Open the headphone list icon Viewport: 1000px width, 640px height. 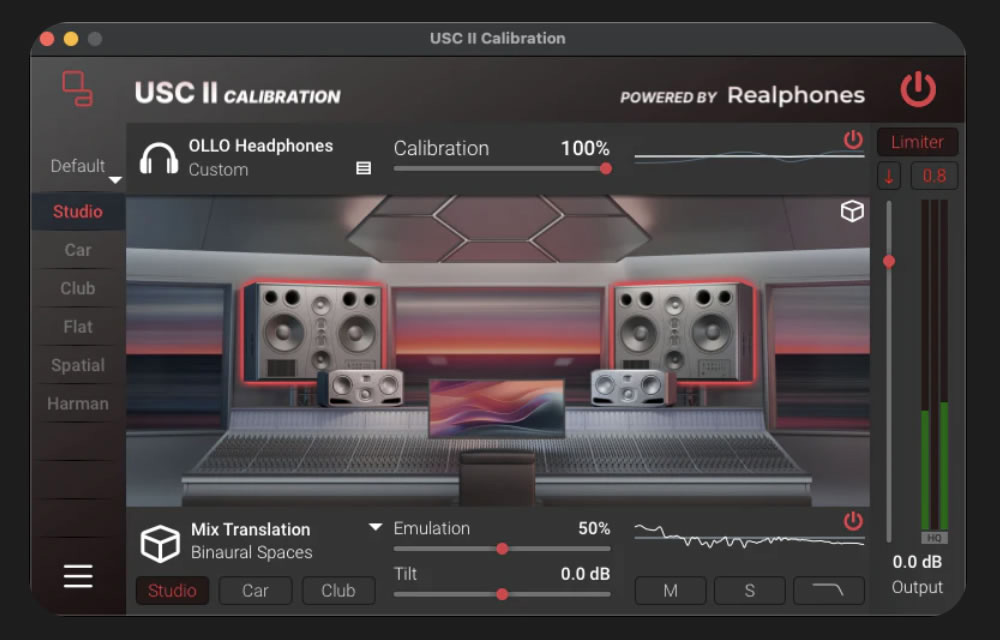click(364, 168)
